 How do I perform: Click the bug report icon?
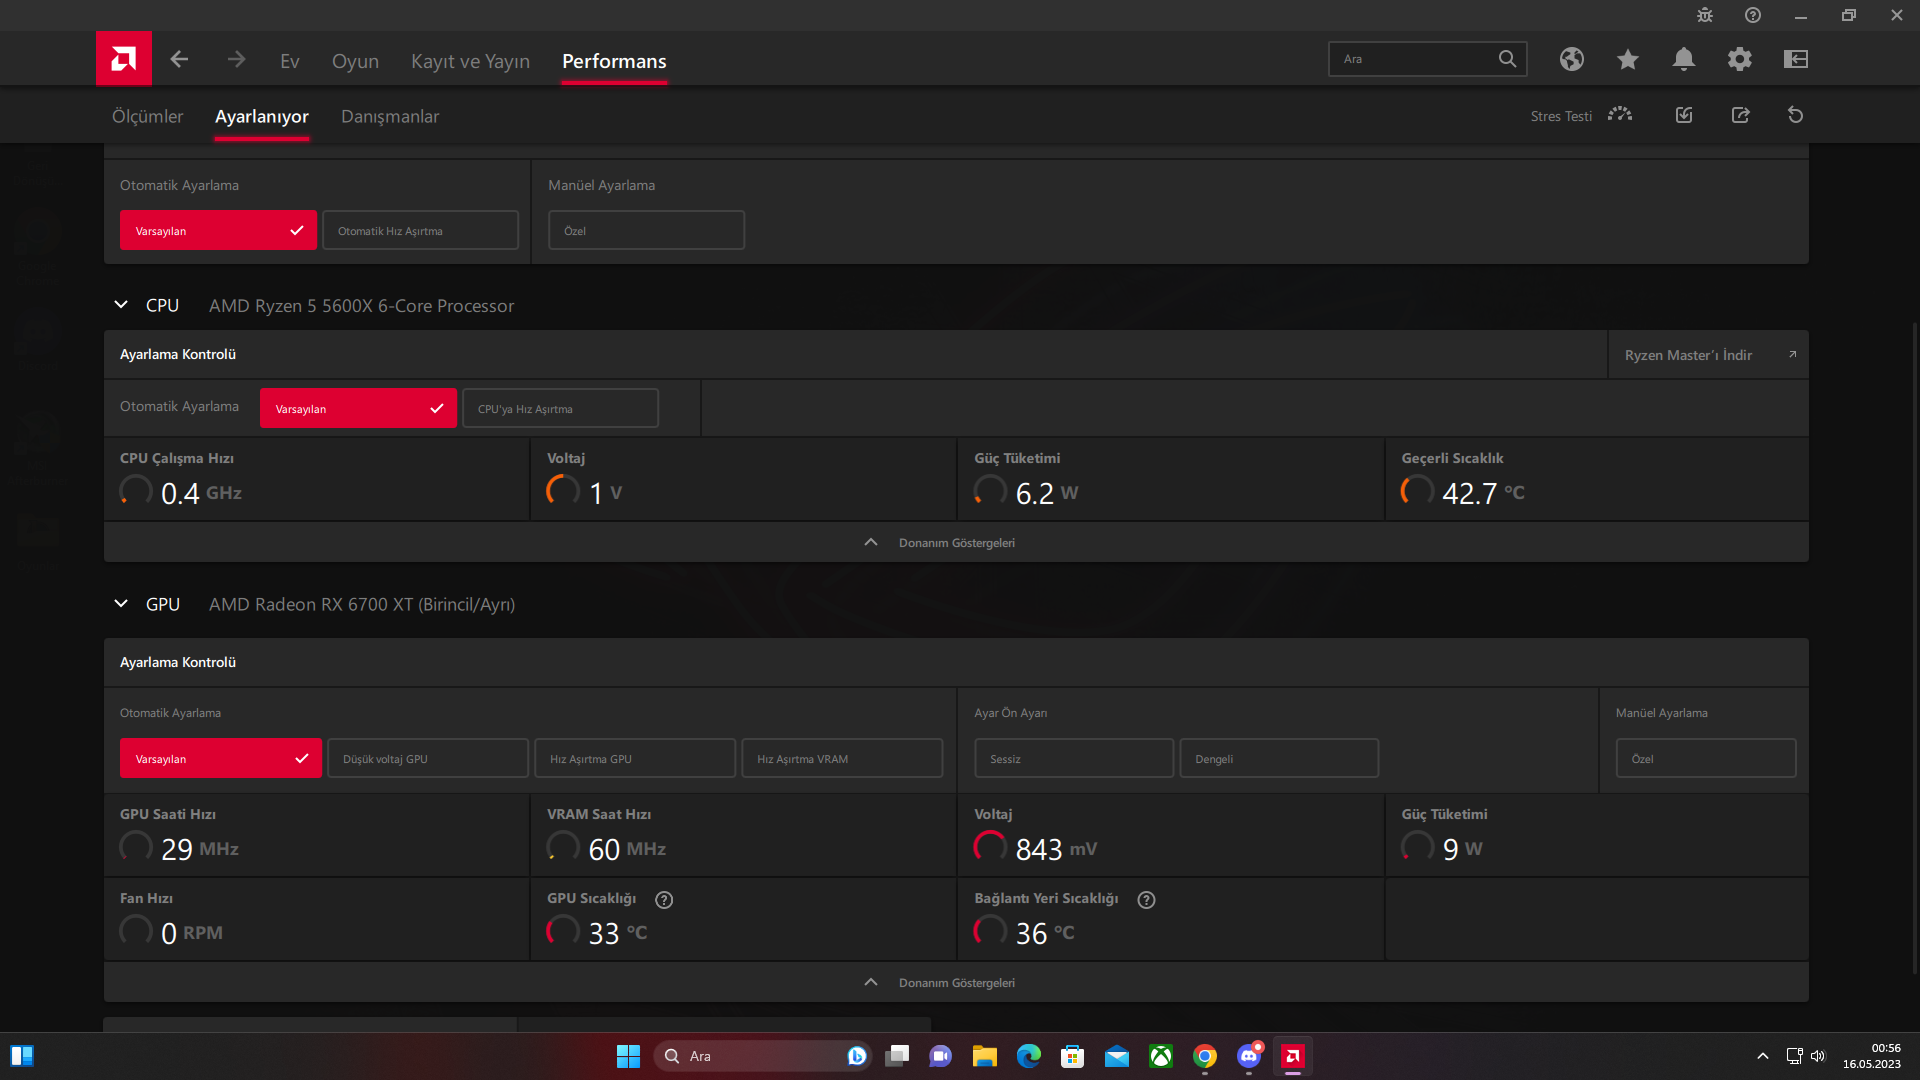pos(1705,15)
